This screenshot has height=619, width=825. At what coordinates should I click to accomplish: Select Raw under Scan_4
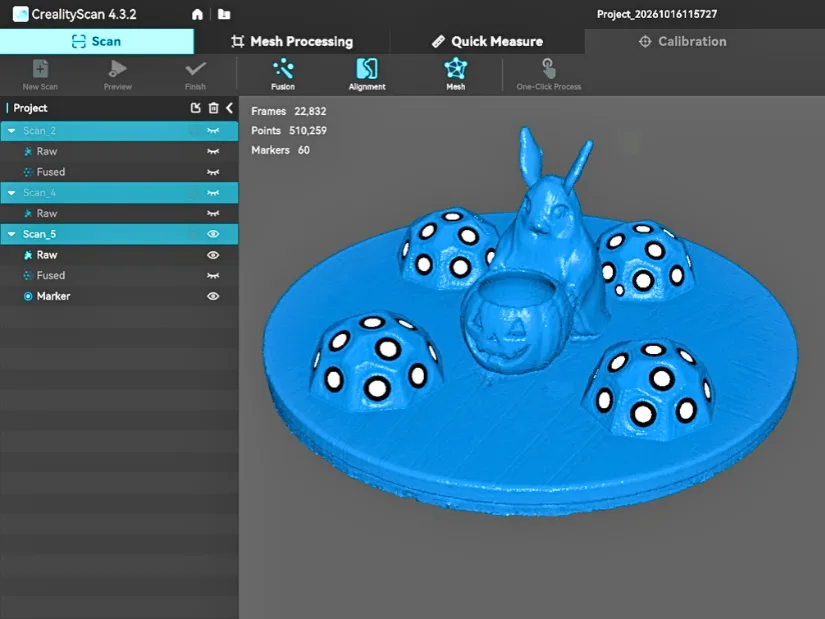[47, 213]
